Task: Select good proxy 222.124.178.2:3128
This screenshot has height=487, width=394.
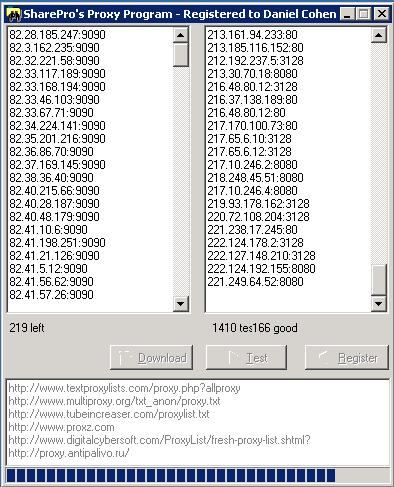Action: [x=255, y=243]
